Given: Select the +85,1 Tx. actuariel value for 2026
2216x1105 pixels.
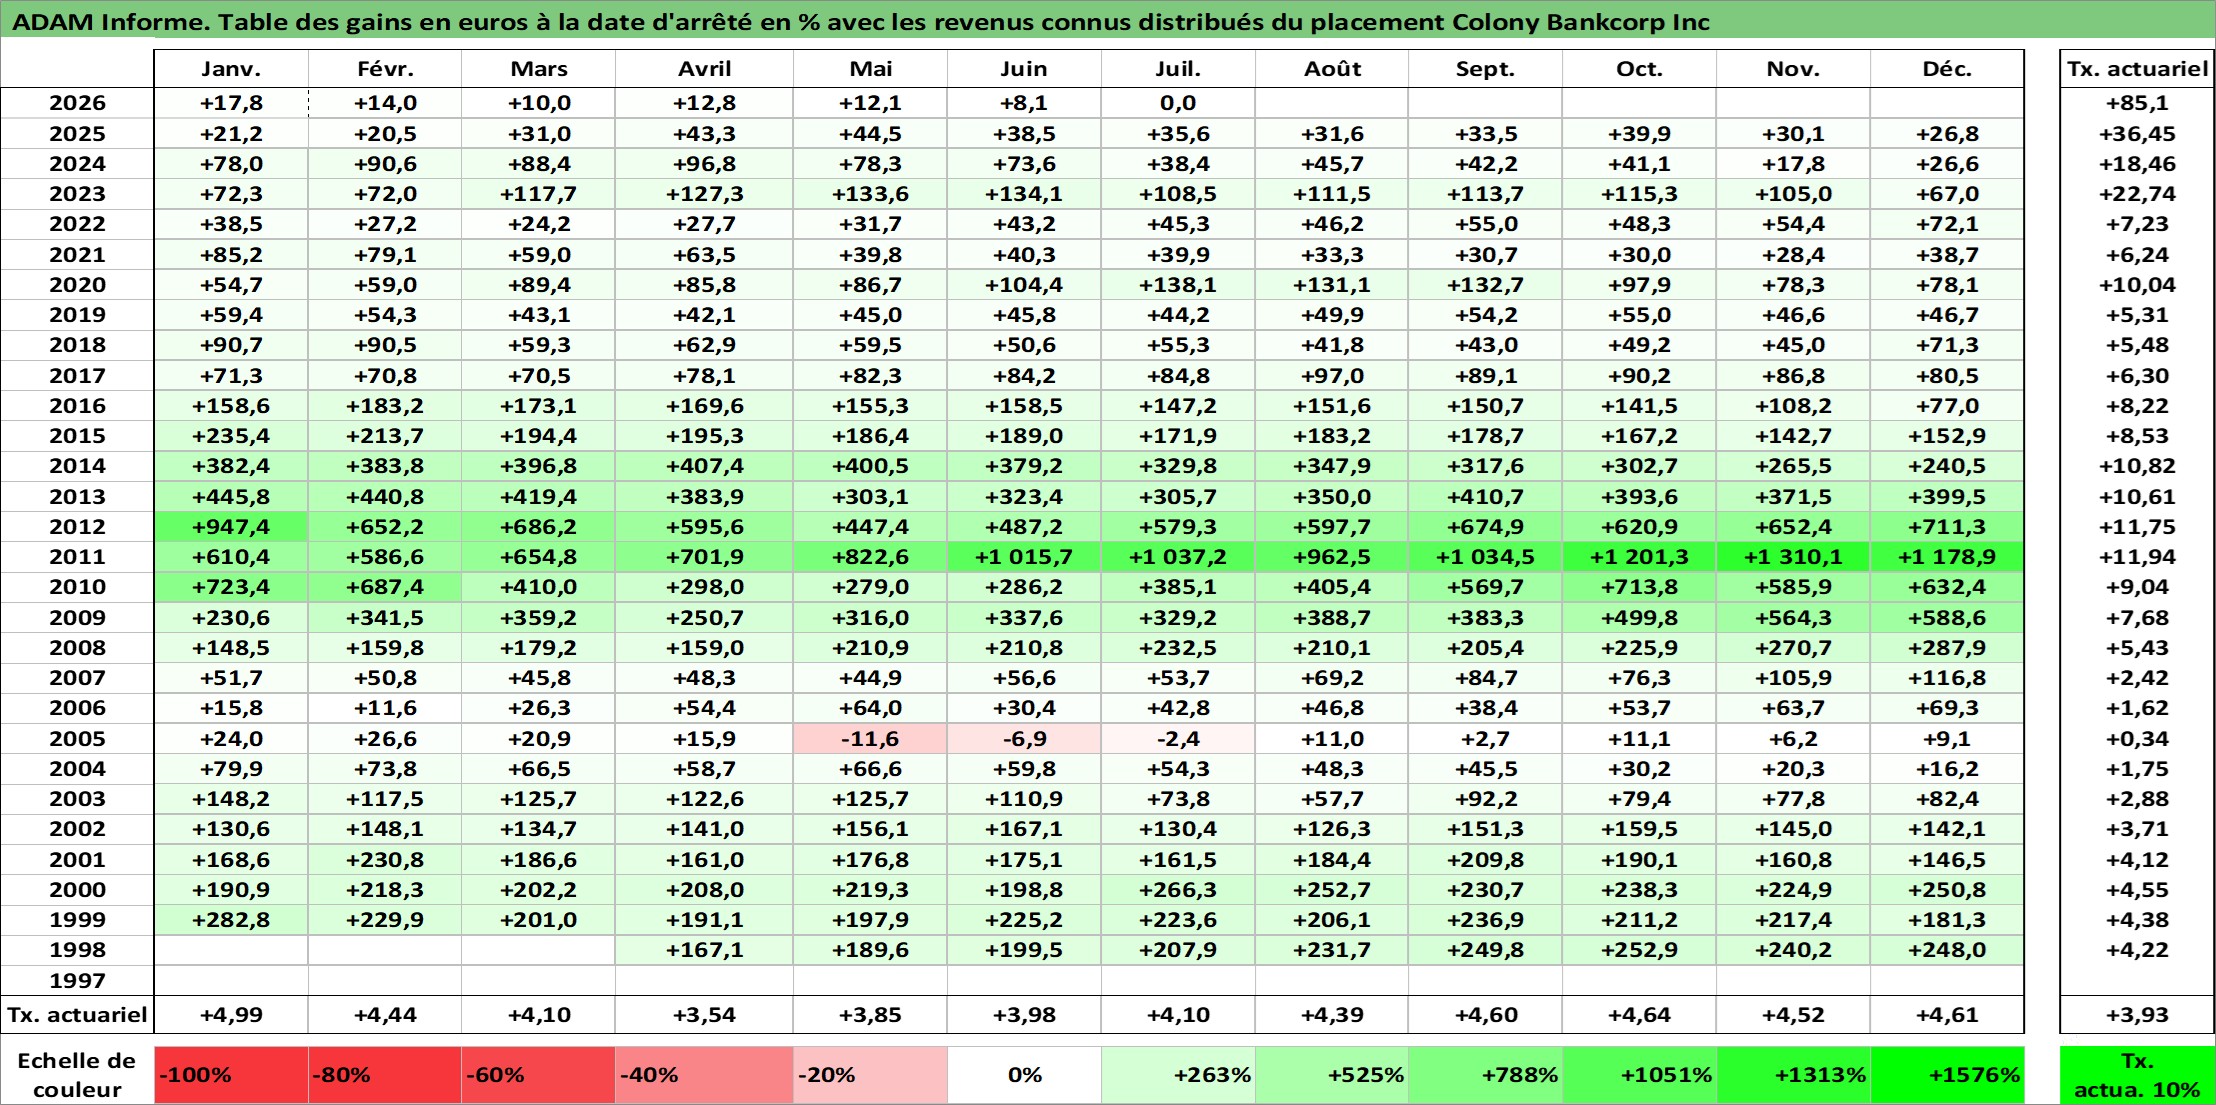Looking at the screenshot, I should click(x=2137, y=103).
